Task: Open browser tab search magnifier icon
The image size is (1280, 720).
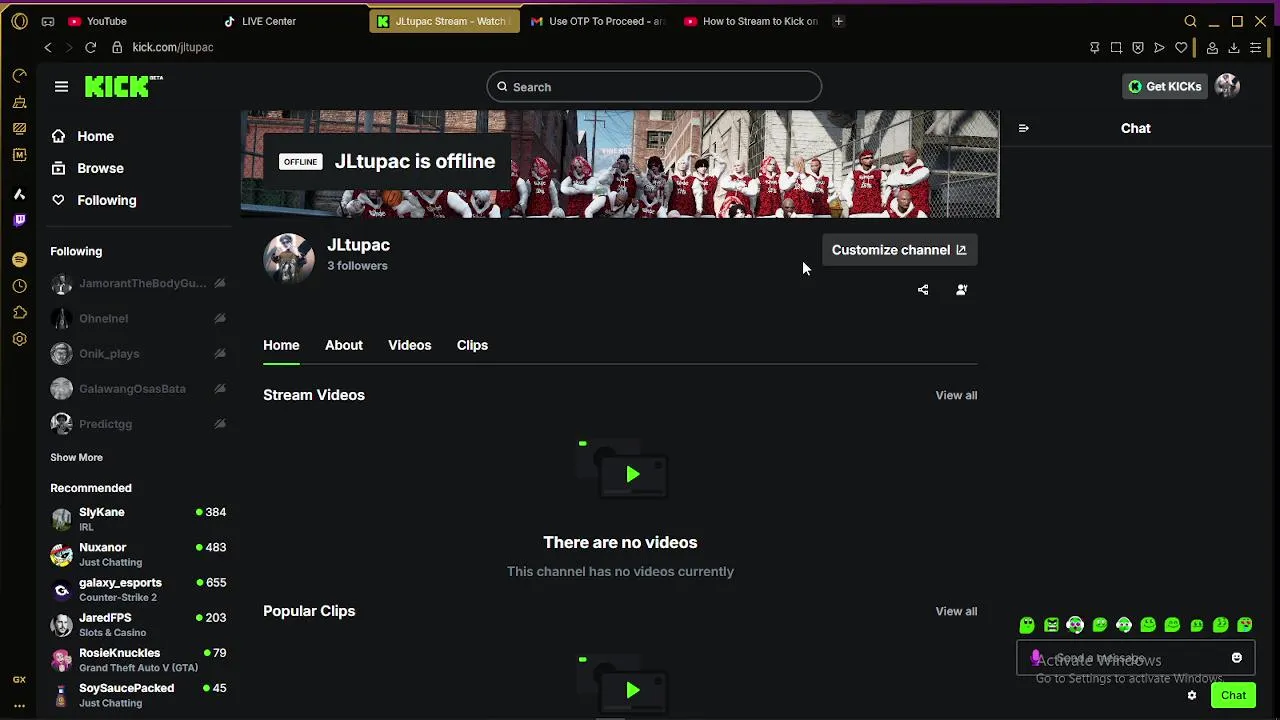Action: click(x=1190, y=21)
